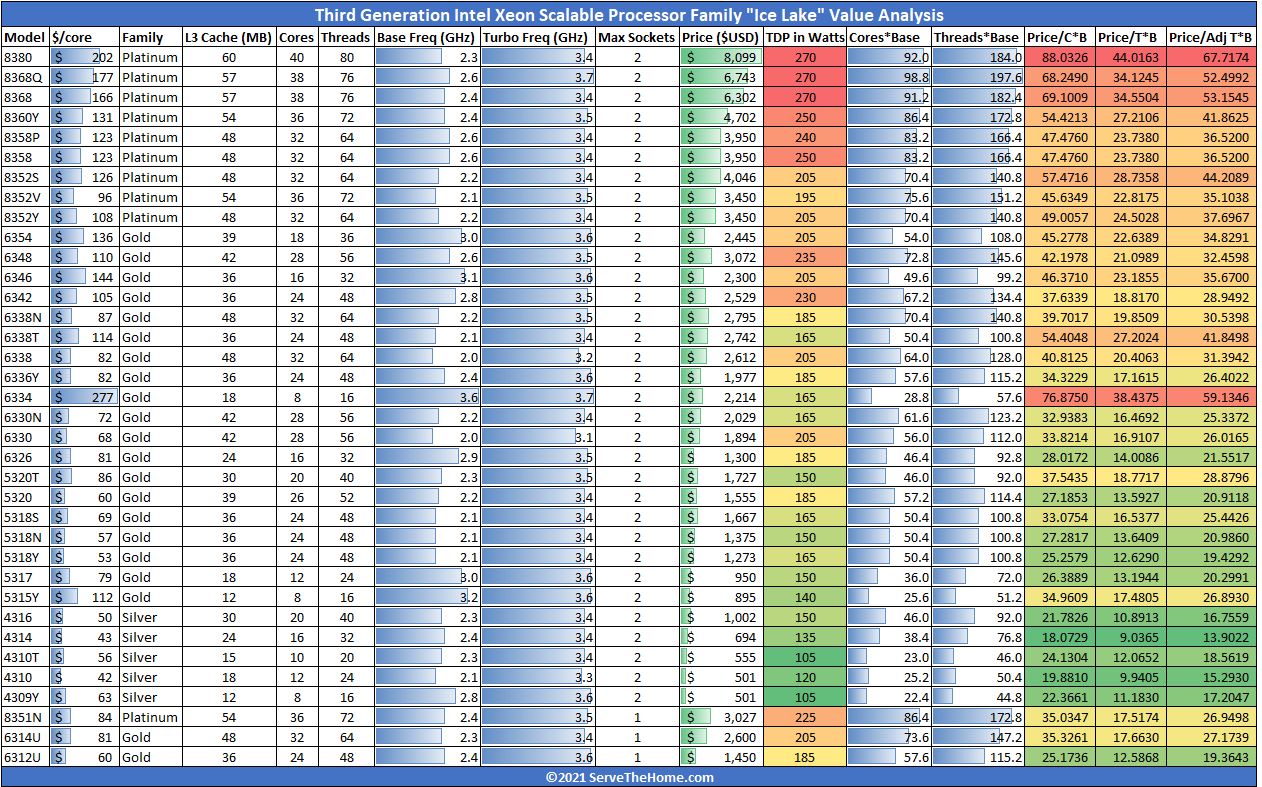Screen dimensions: 1262x787
Task: Select the Price/C*B value "76.8750"
Action: coord(1059,397)
